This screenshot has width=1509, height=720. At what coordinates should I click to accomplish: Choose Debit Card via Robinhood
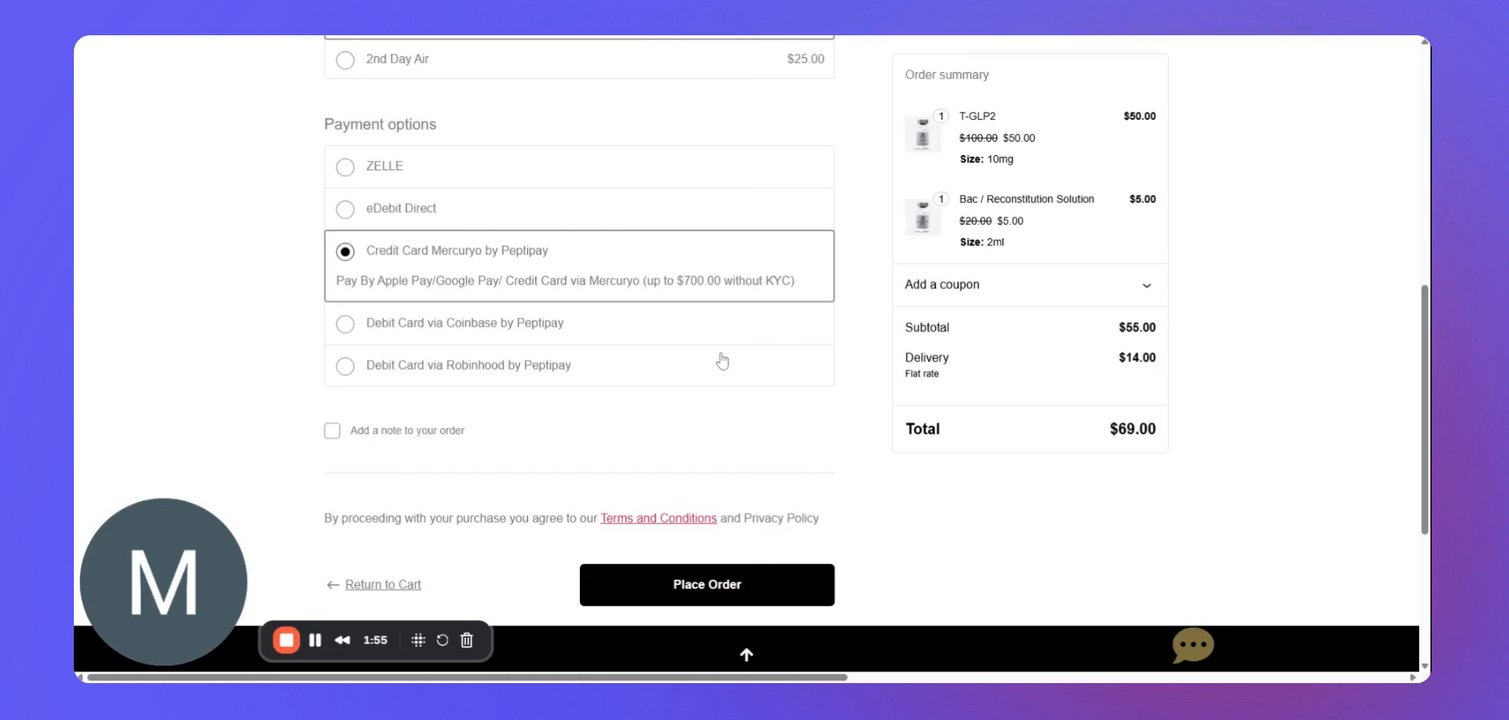pos(579,365)
